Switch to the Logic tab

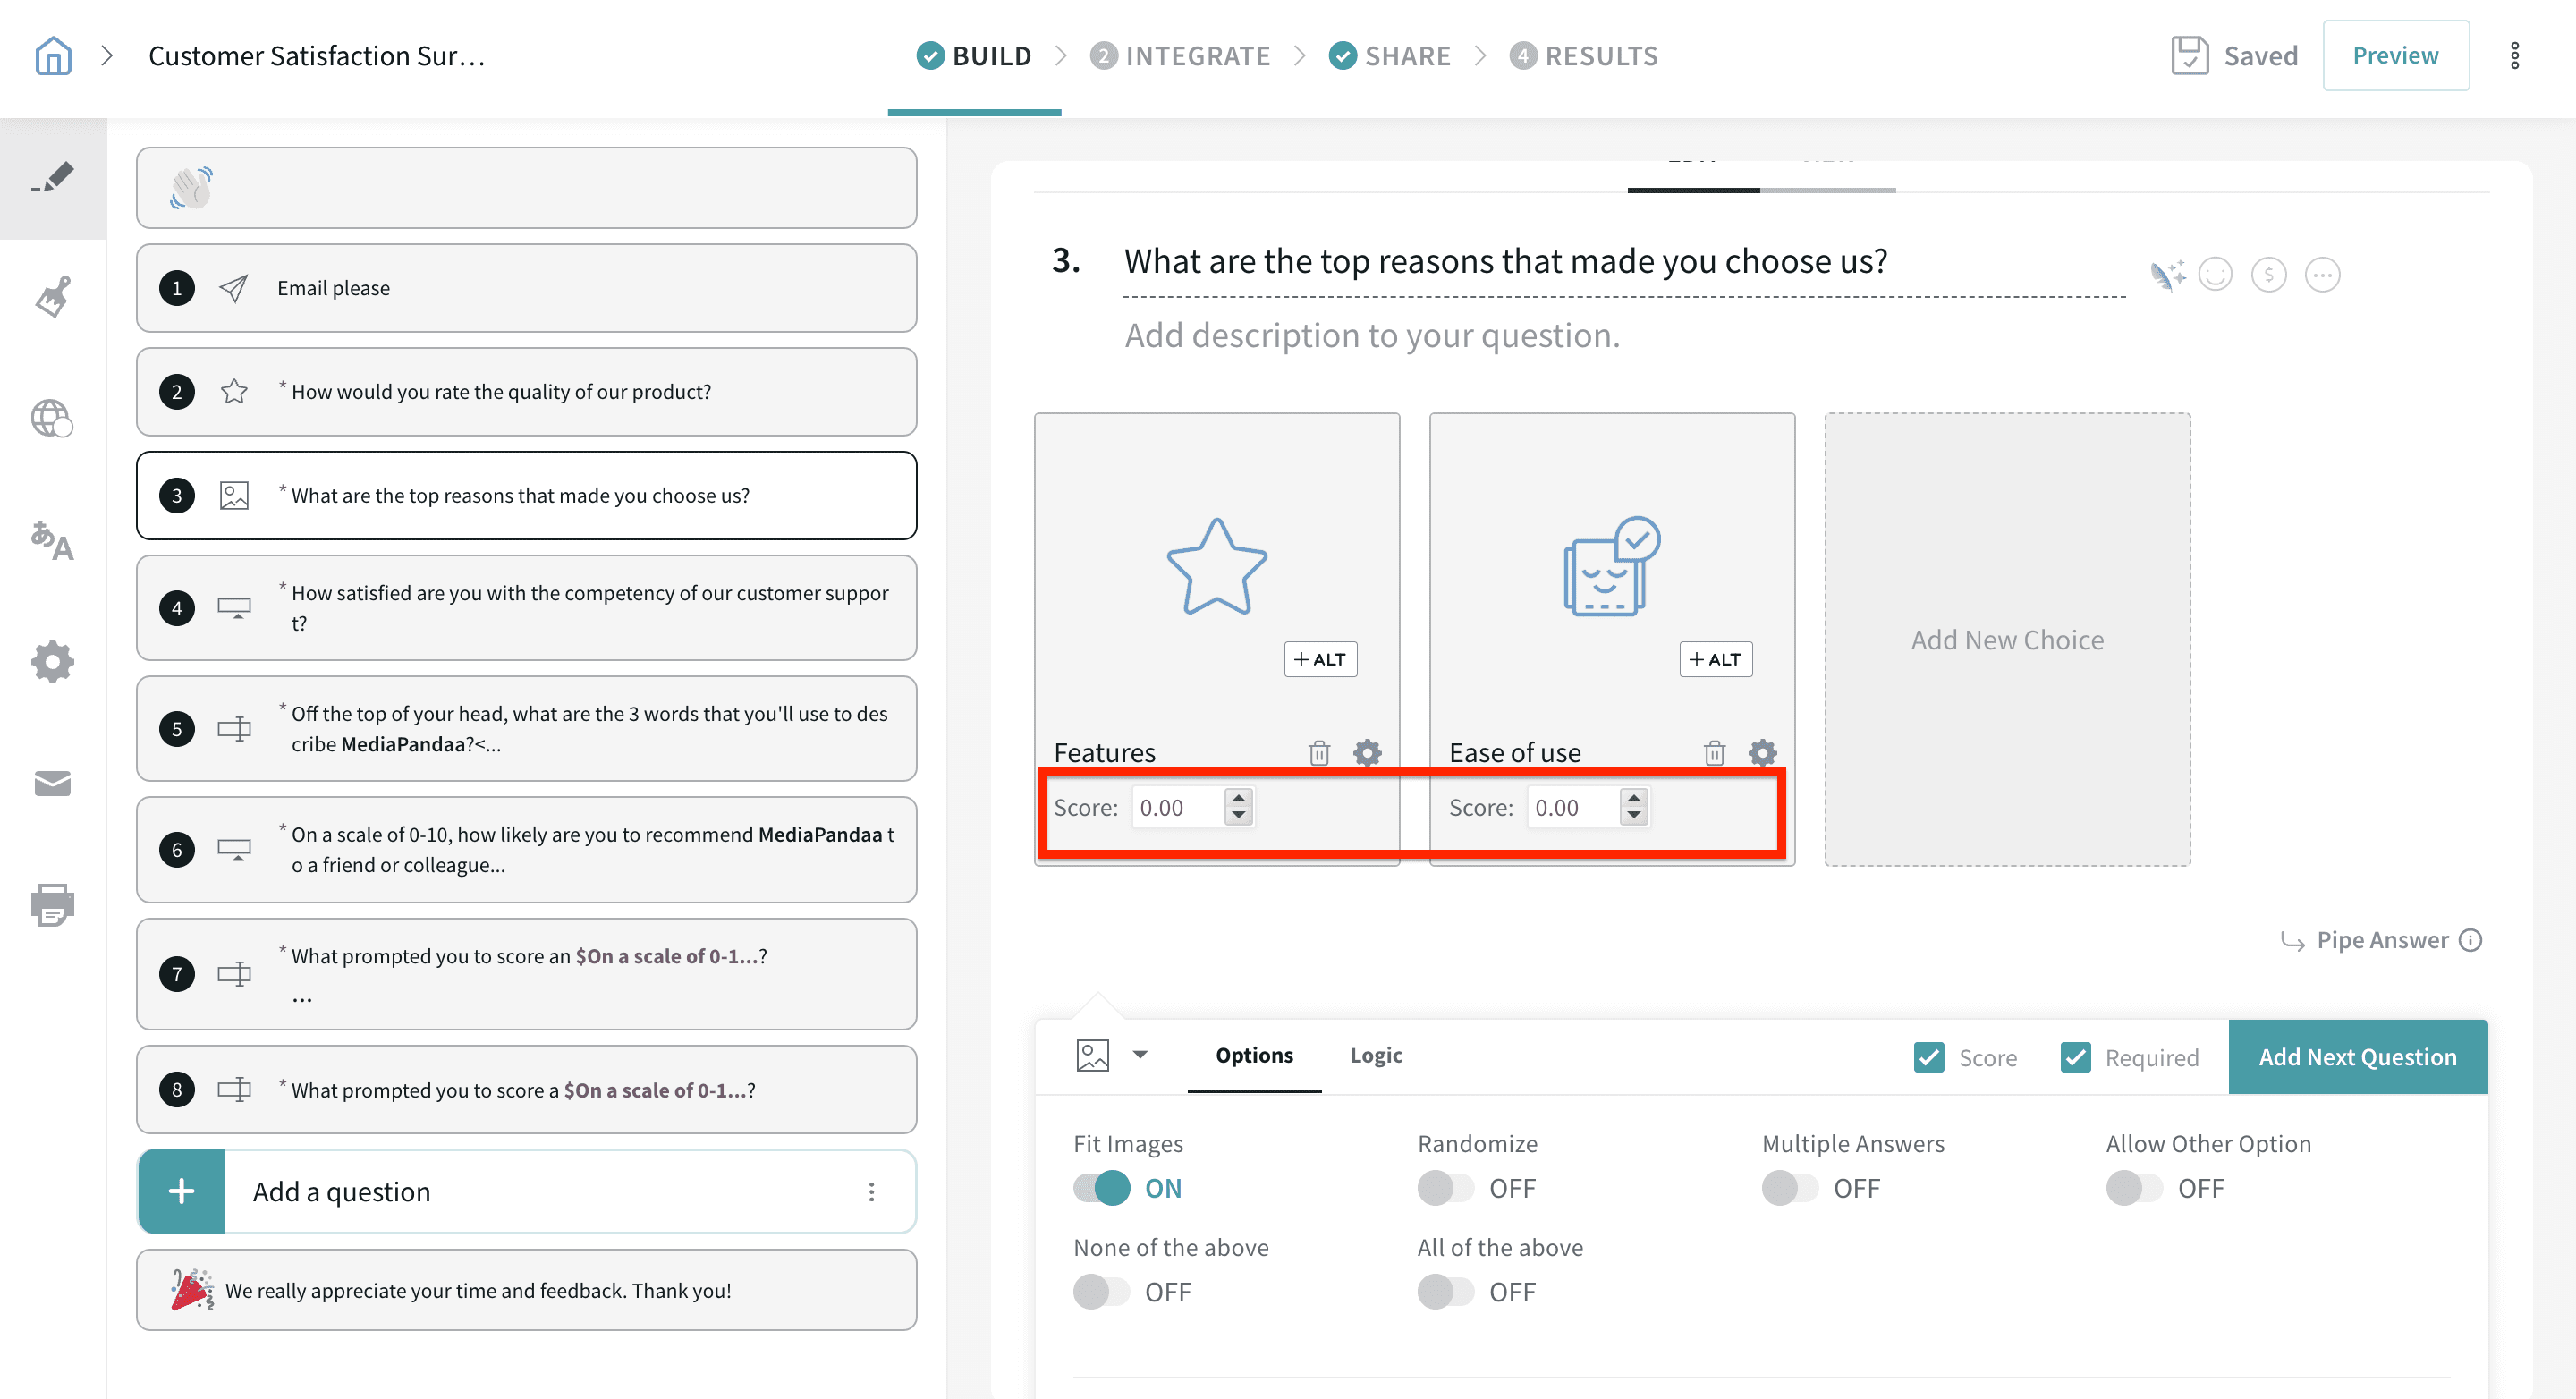pyautogui.click(x=1375, y=1055)
